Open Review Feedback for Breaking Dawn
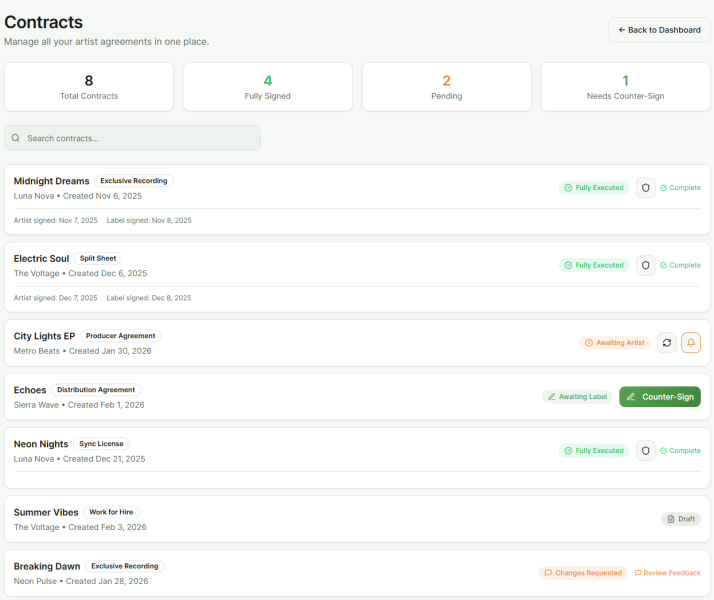The height and width of the screenshot is (600, 714). (667, 573)
